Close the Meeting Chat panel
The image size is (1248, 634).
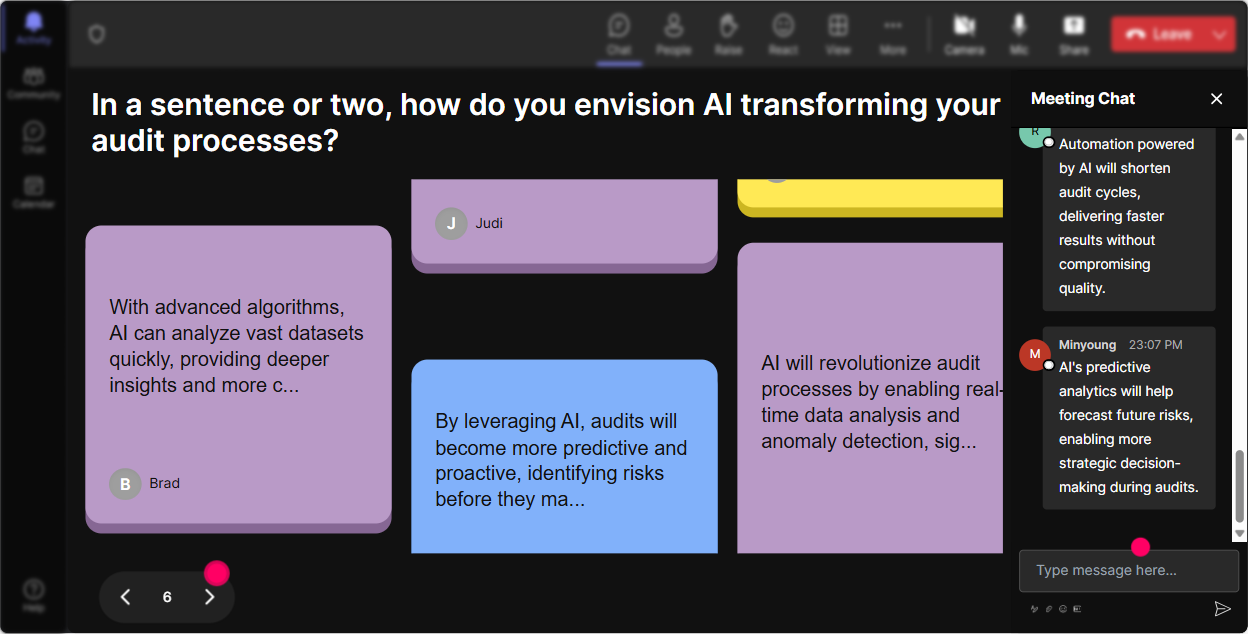click(1217, 98)
